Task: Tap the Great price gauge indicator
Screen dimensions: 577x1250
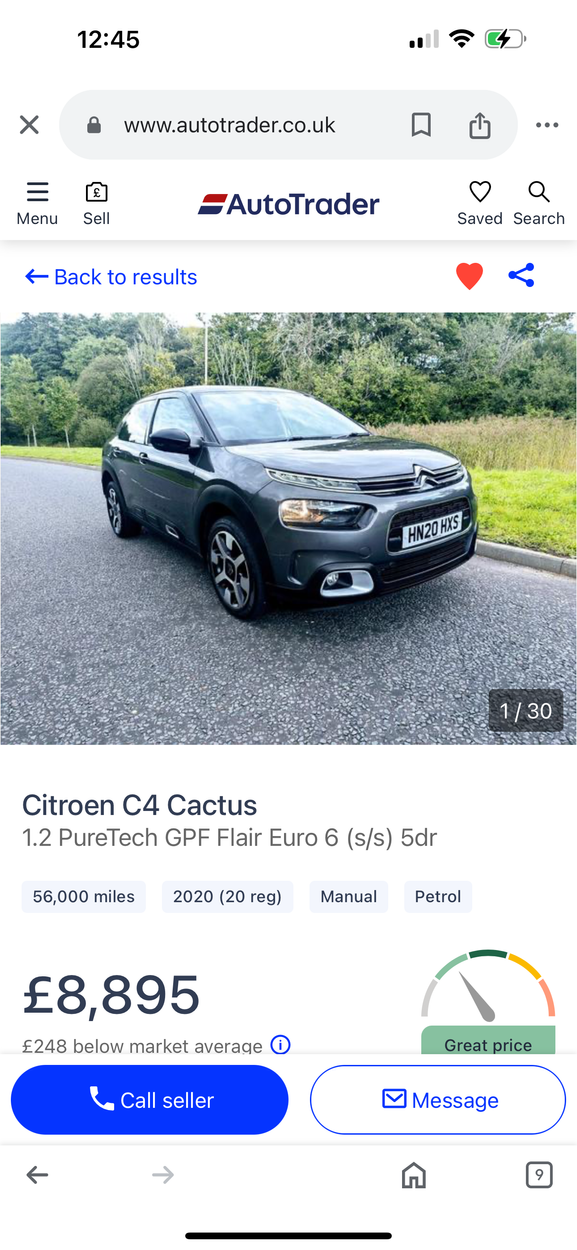Action: click(488, 1002)
